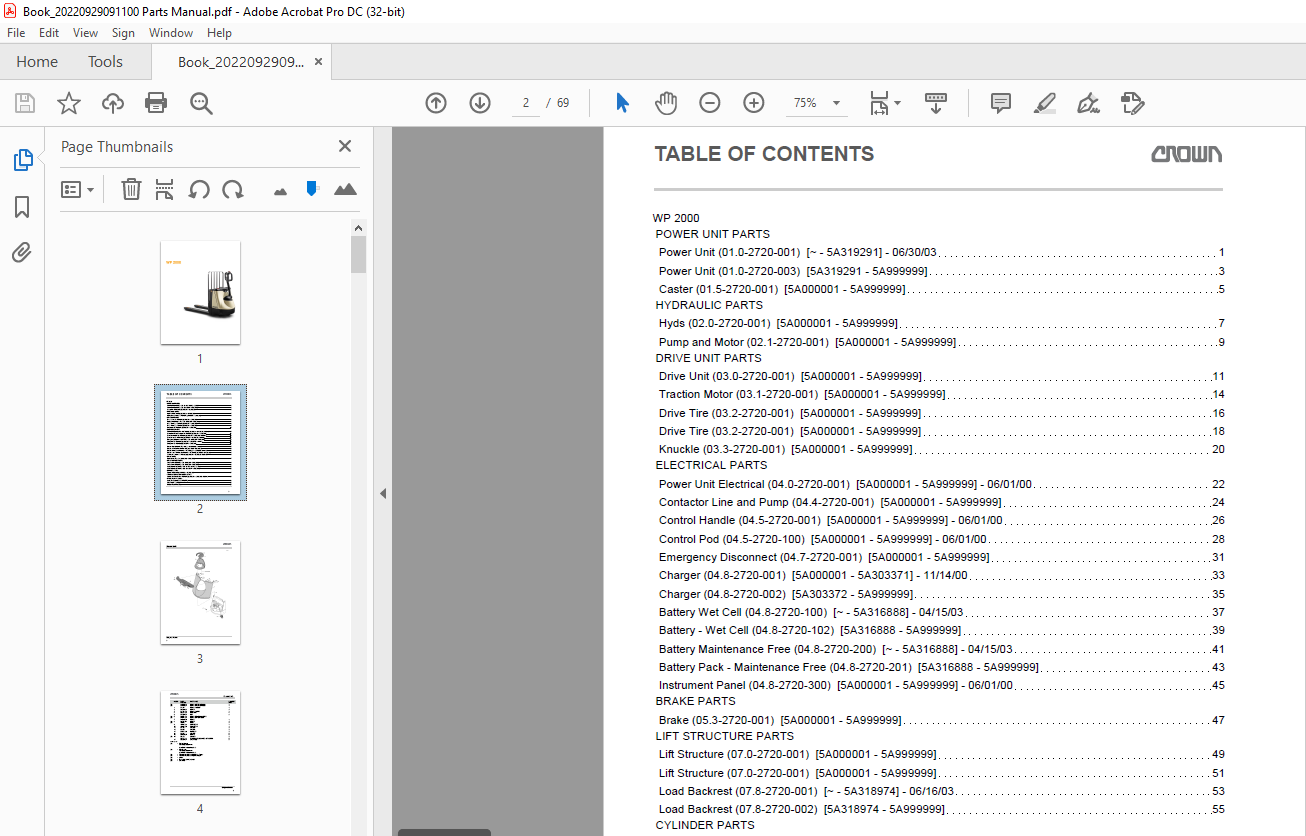Click the stamp tool icon
The height and width of the screenshot is (836, 1306).
[x=1133, y=103]
